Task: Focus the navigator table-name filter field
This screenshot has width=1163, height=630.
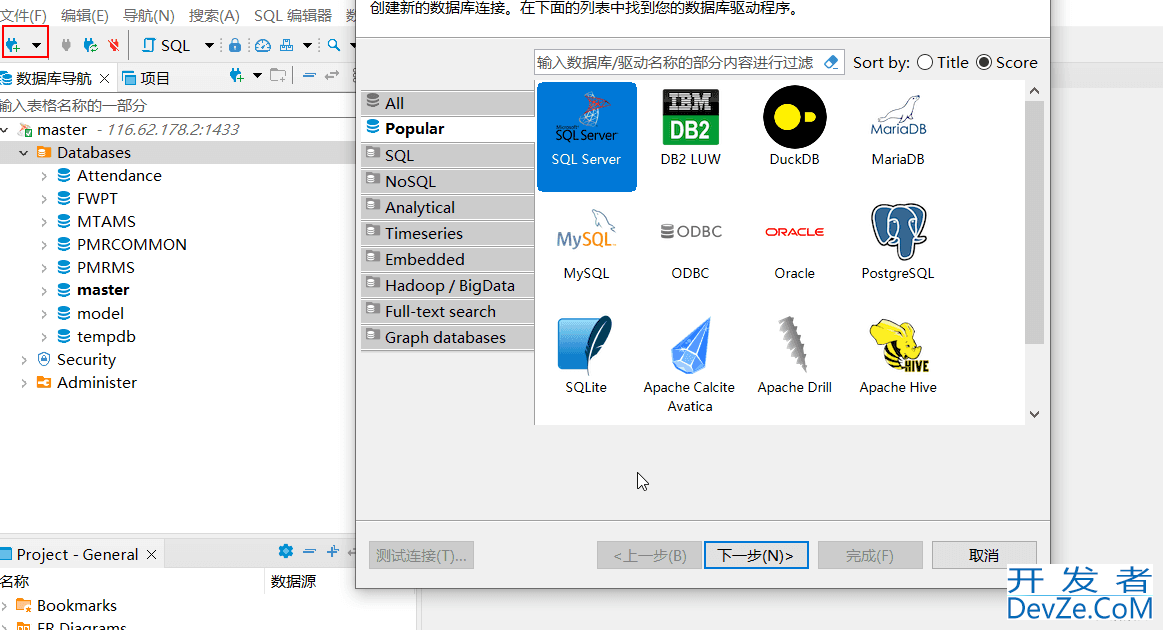Action: [x=177, y=105]
